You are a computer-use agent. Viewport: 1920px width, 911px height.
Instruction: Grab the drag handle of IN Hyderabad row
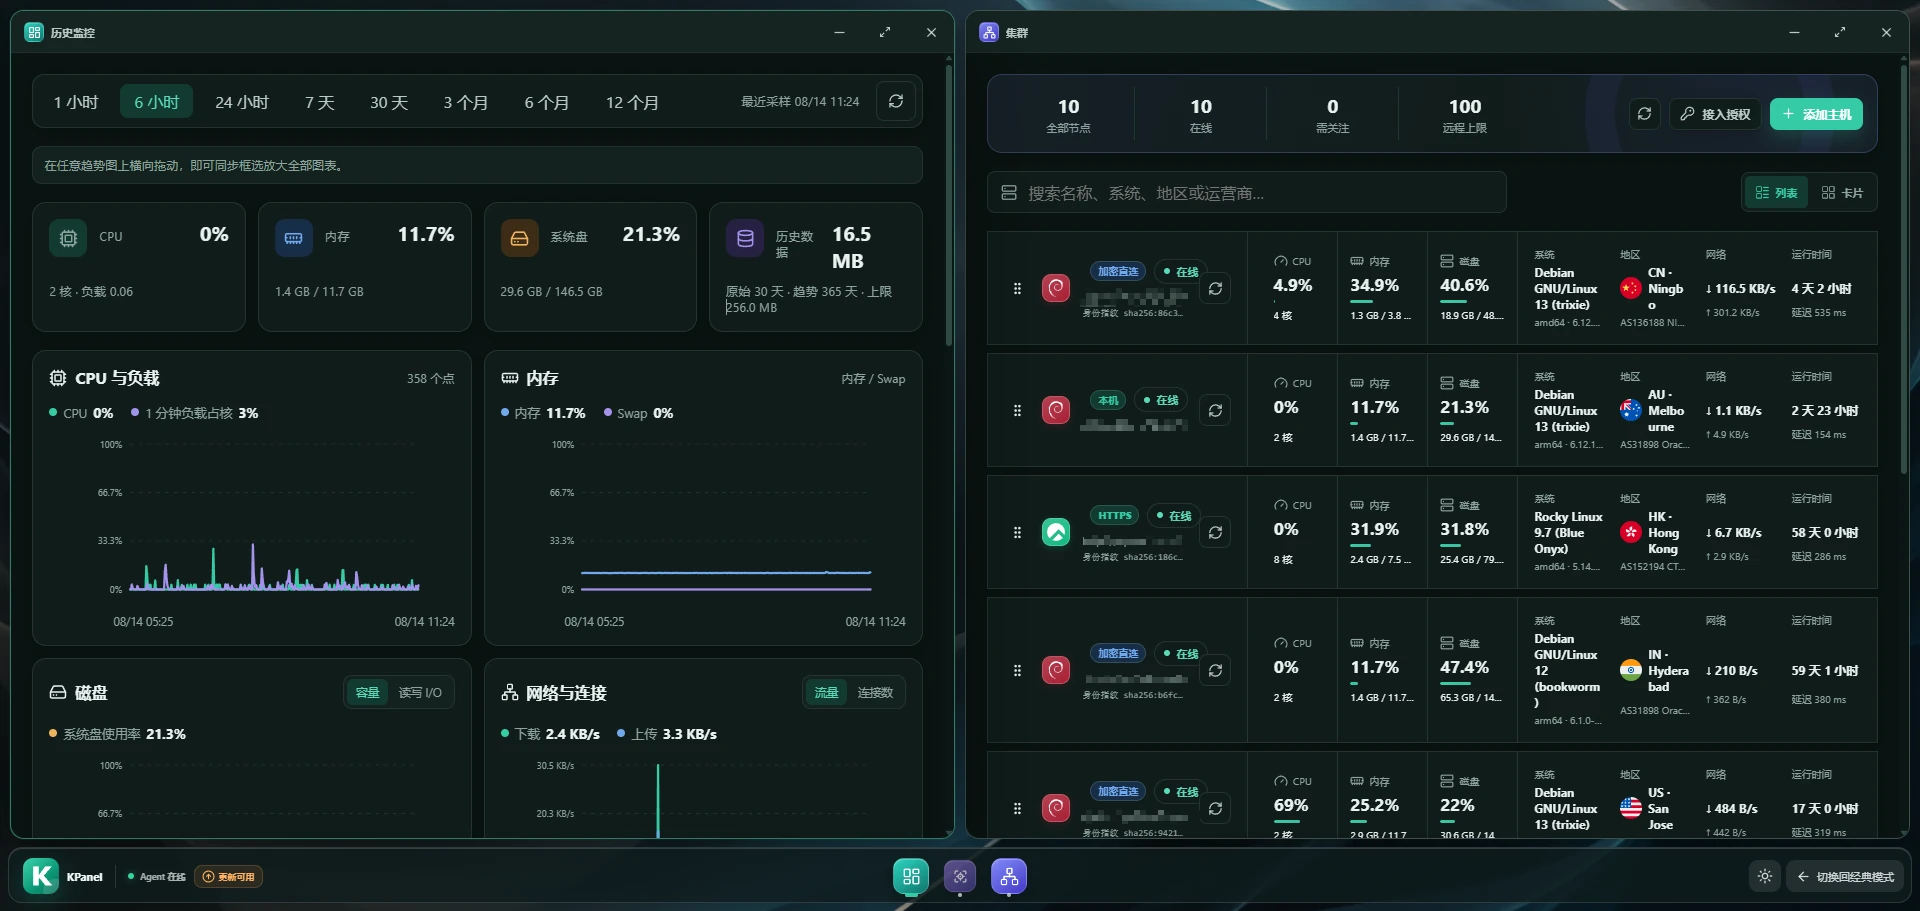1017,671
